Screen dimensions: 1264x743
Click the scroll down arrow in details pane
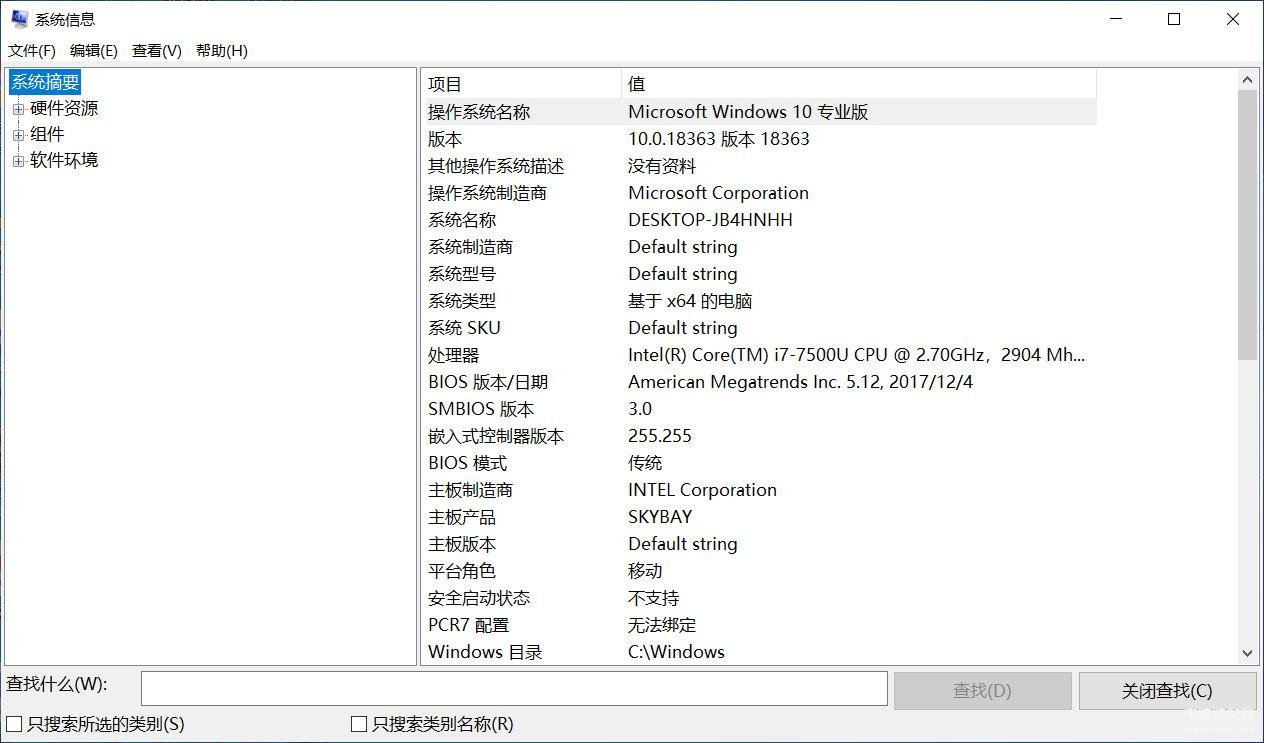[1247, 653]
